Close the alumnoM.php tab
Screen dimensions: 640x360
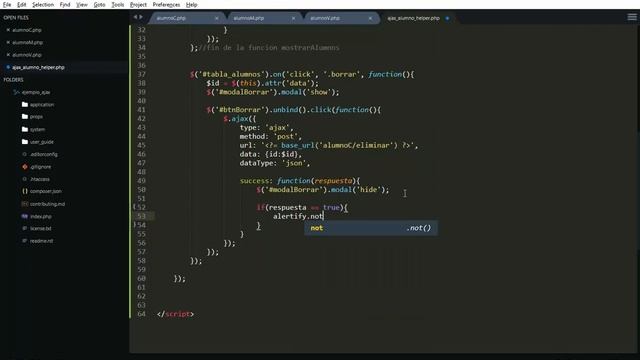click(x=293, y=18)
